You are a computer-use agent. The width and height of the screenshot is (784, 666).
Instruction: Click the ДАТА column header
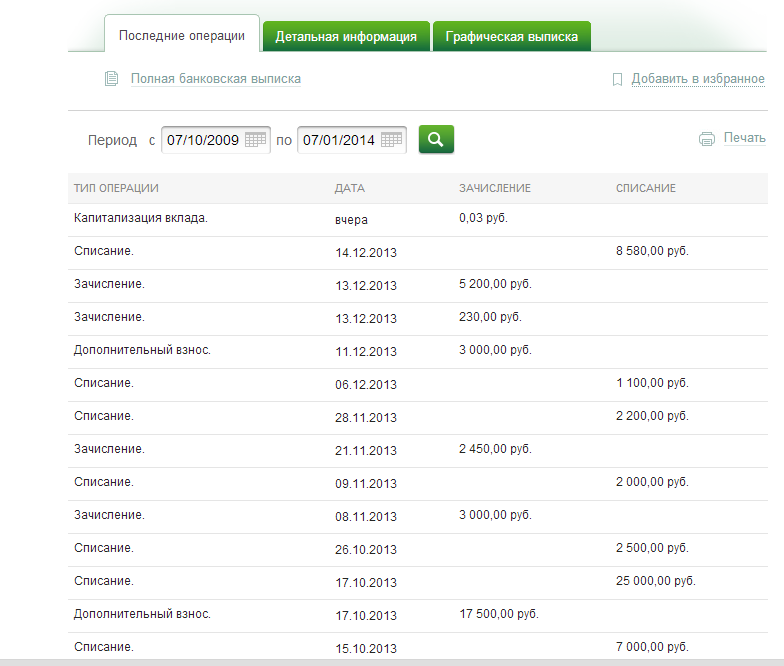[350, 188]
